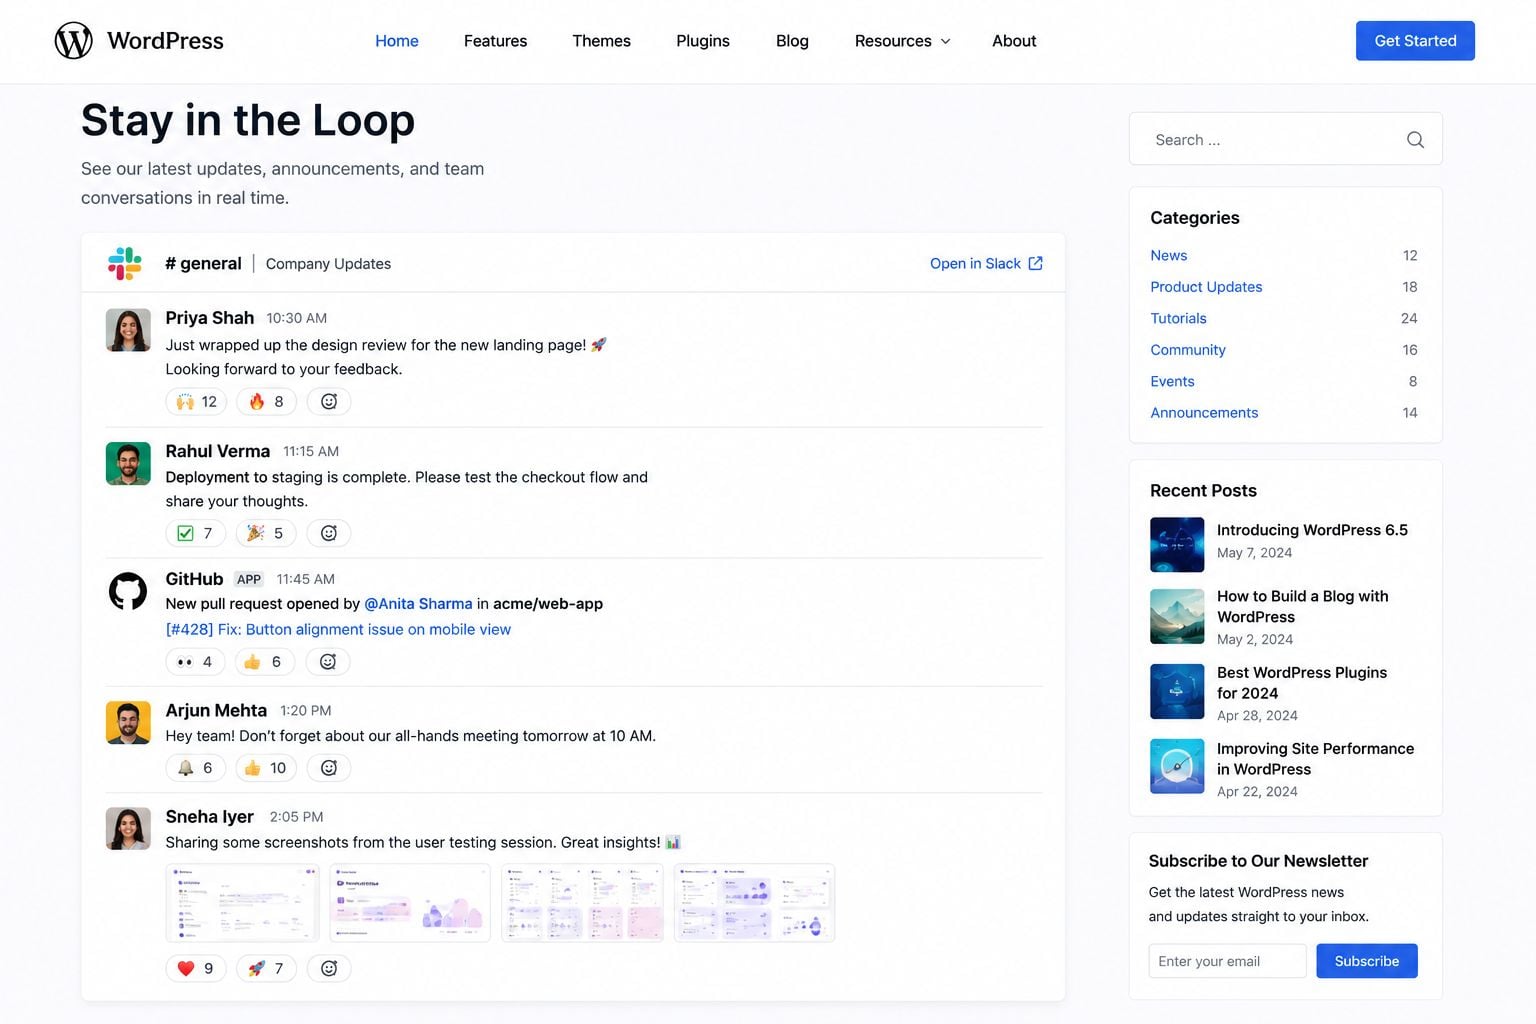Image resolution: width=1536 pixels, height=1024 pixels.
Task: Add reaction to Priya Shah's message
Action: [329, 401]
